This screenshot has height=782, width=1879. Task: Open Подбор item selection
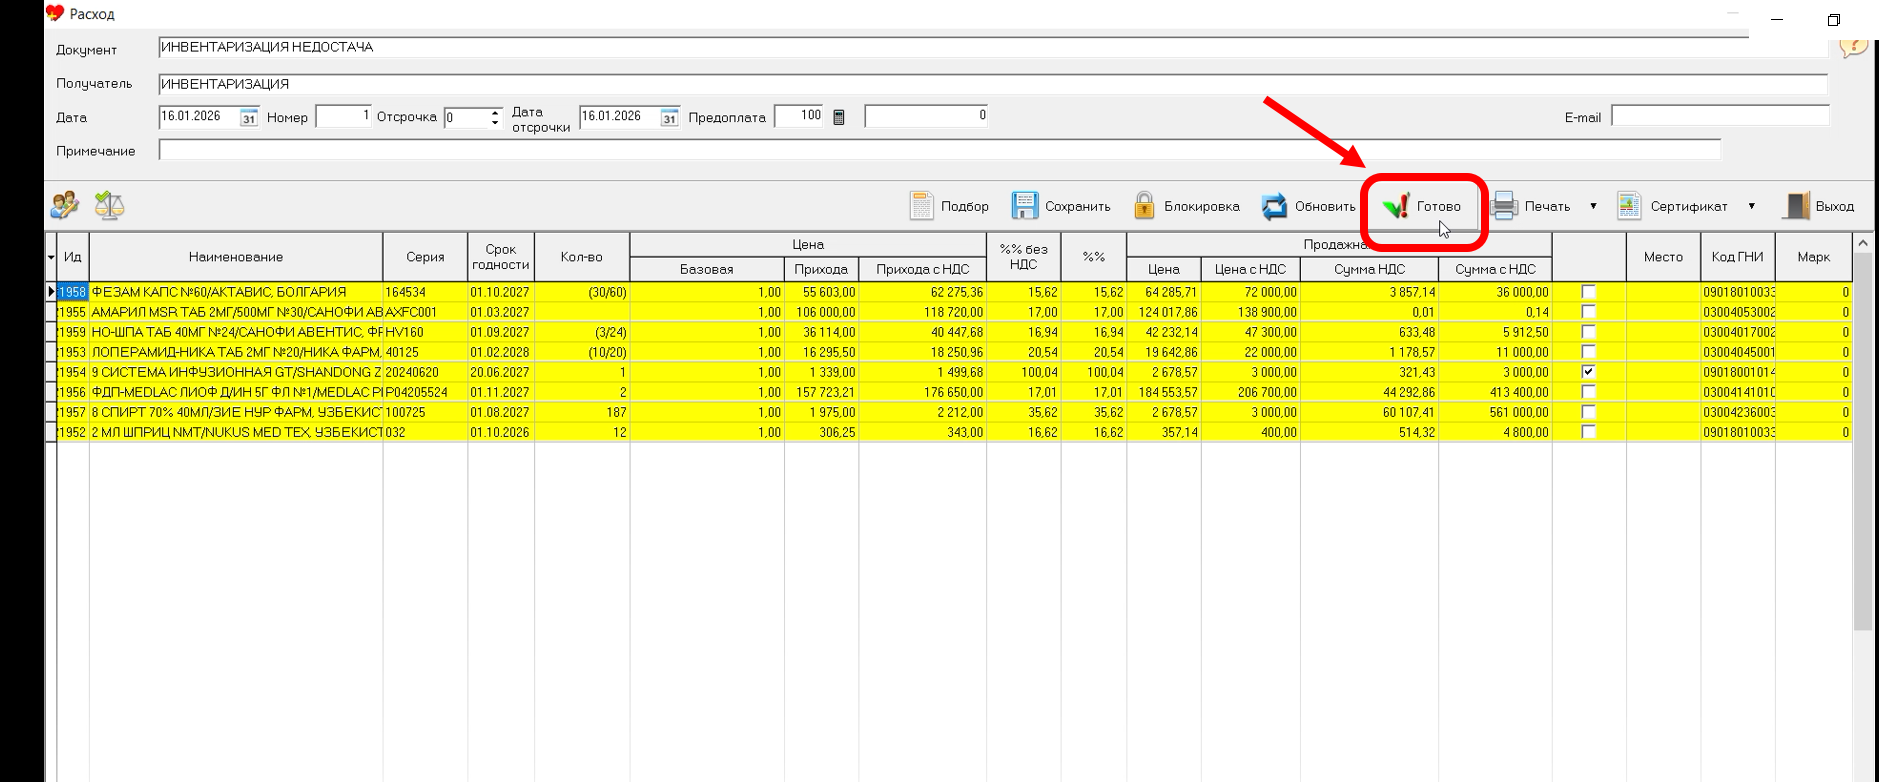tap(950, 206)
